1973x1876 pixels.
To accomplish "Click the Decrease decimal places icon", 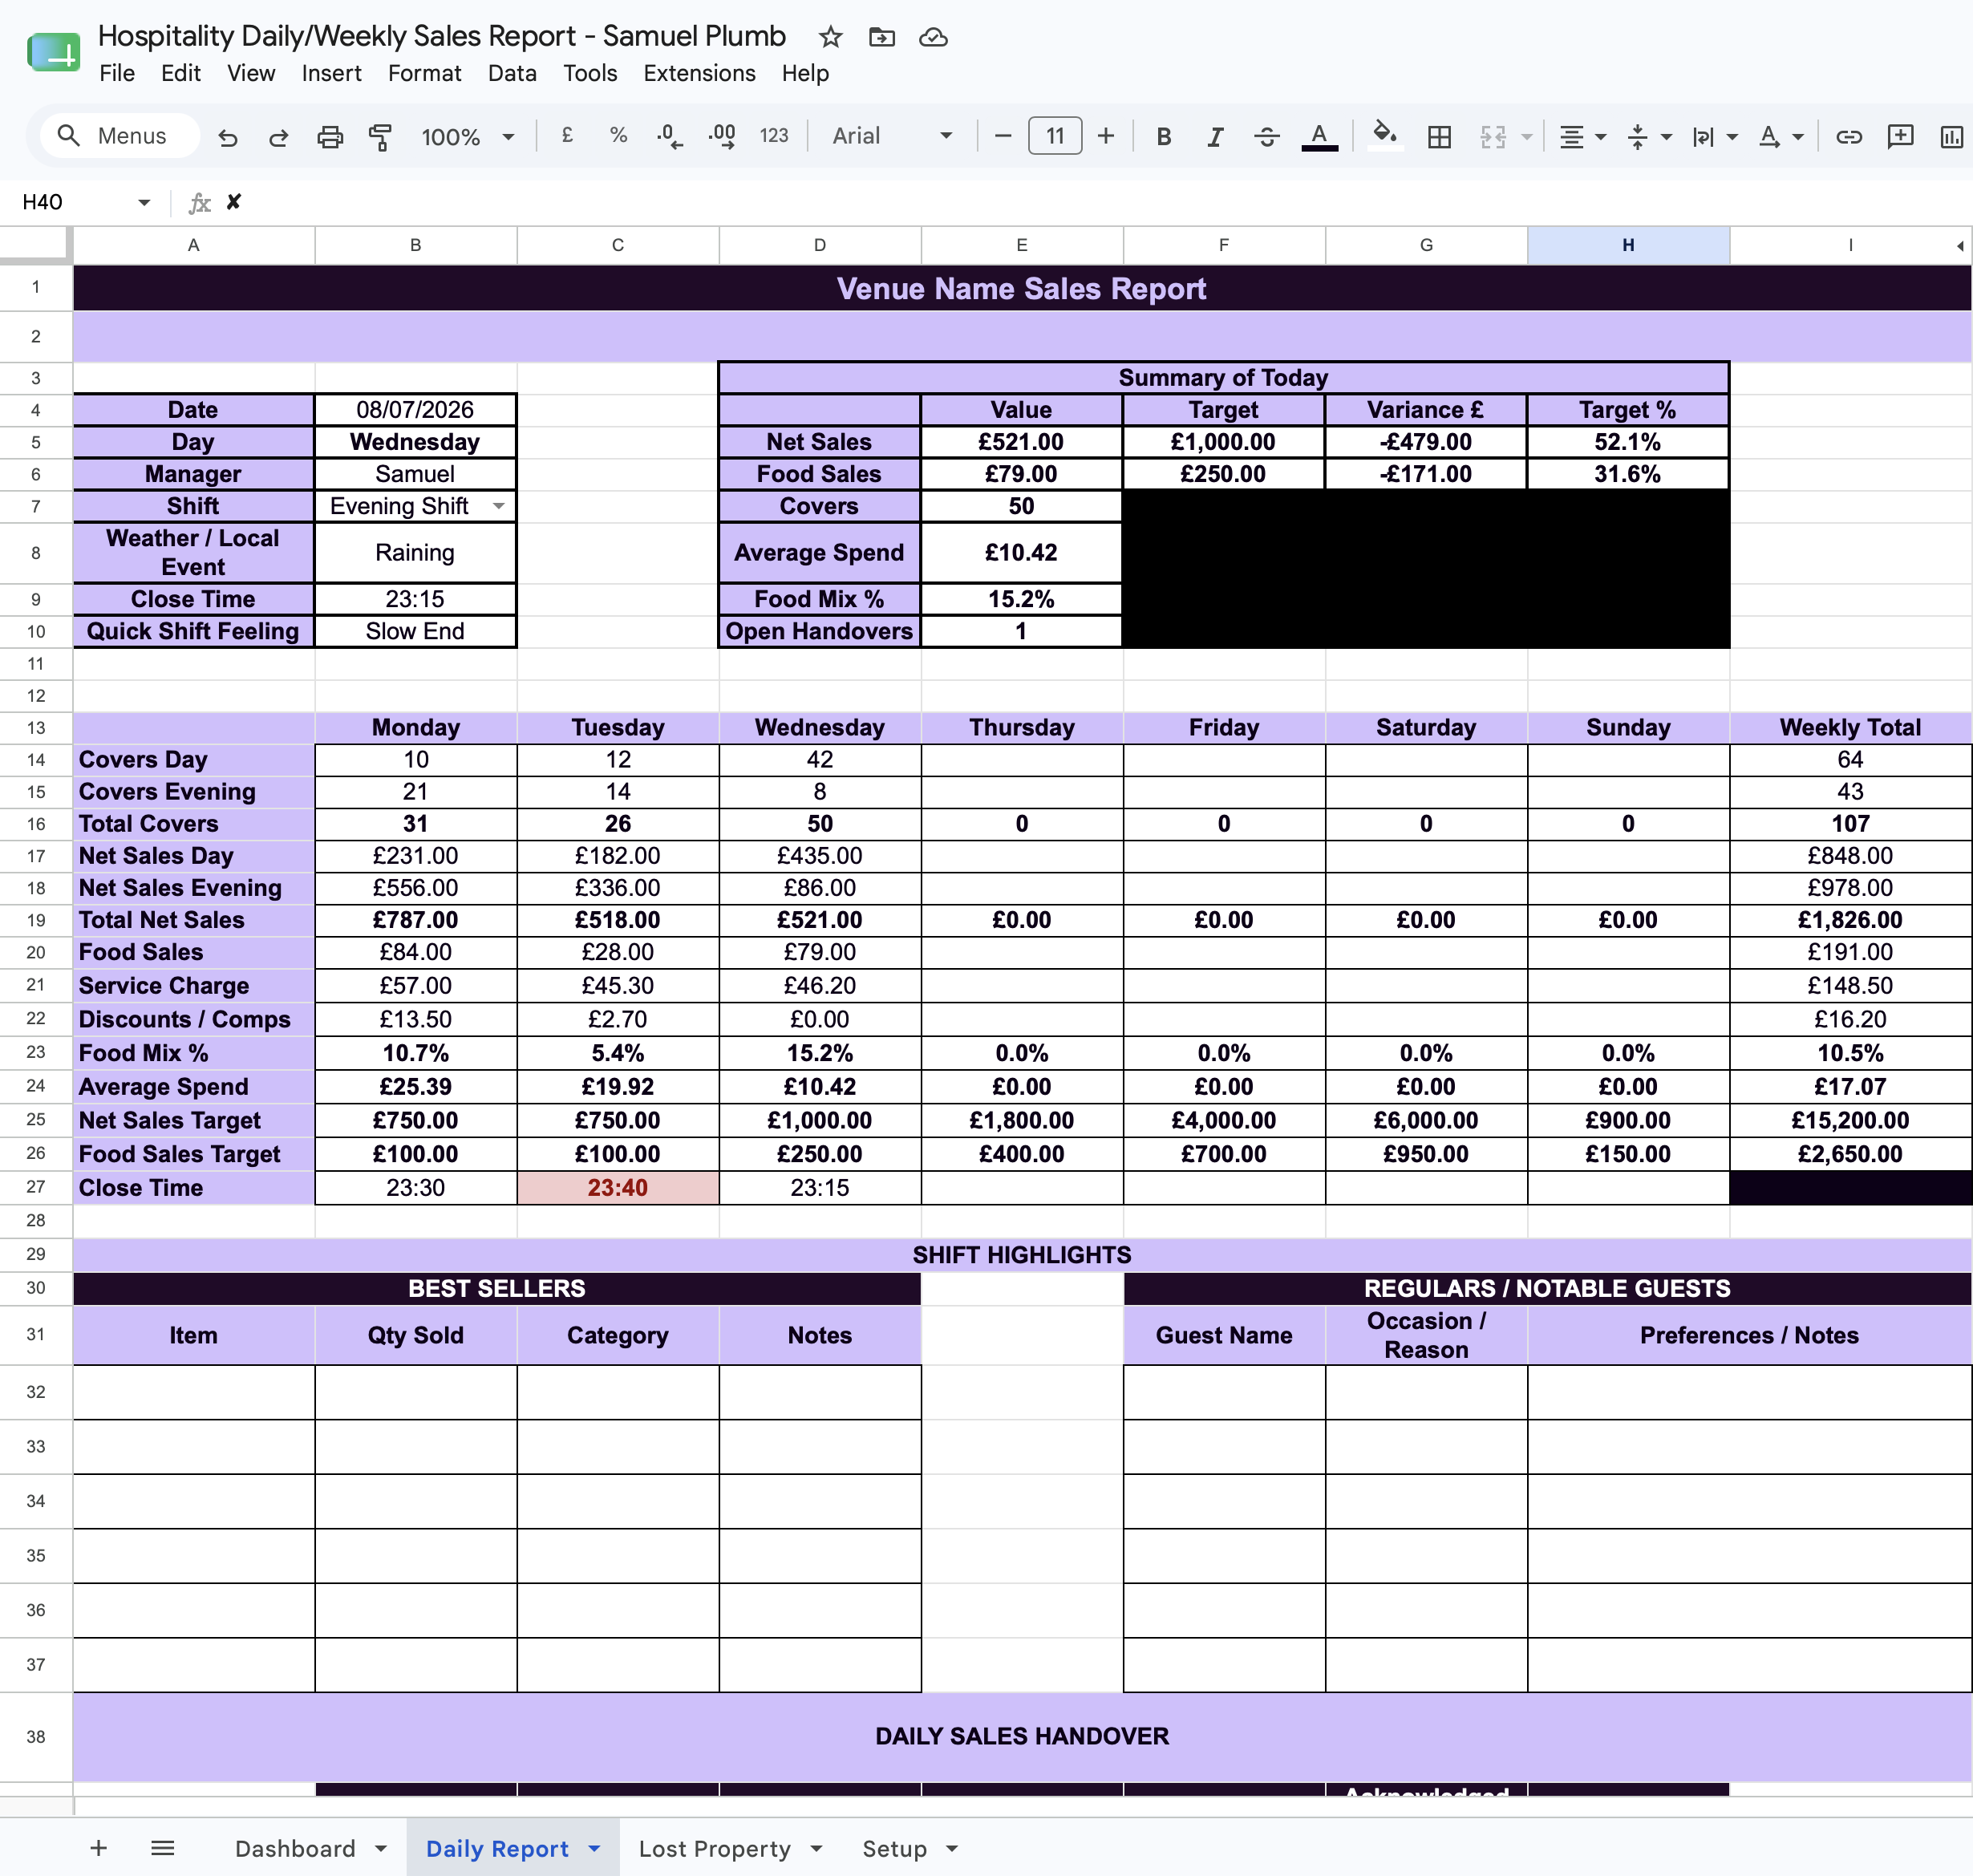I will (669, 136).
